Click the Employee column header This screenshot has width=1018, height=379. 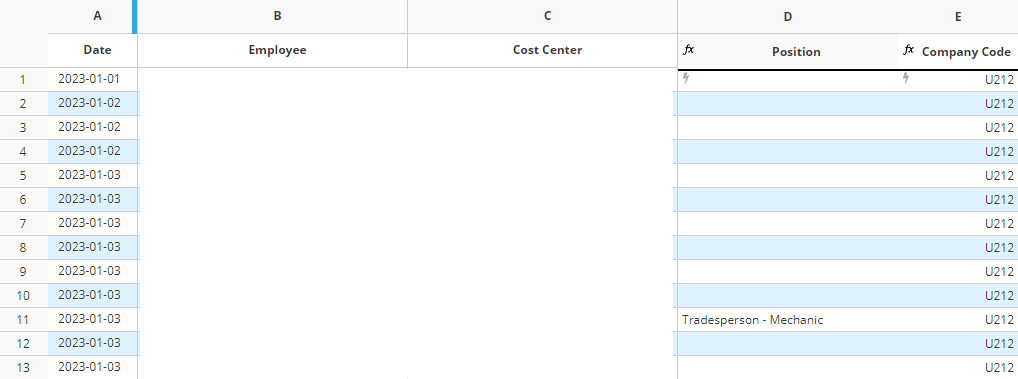[277, 50]
